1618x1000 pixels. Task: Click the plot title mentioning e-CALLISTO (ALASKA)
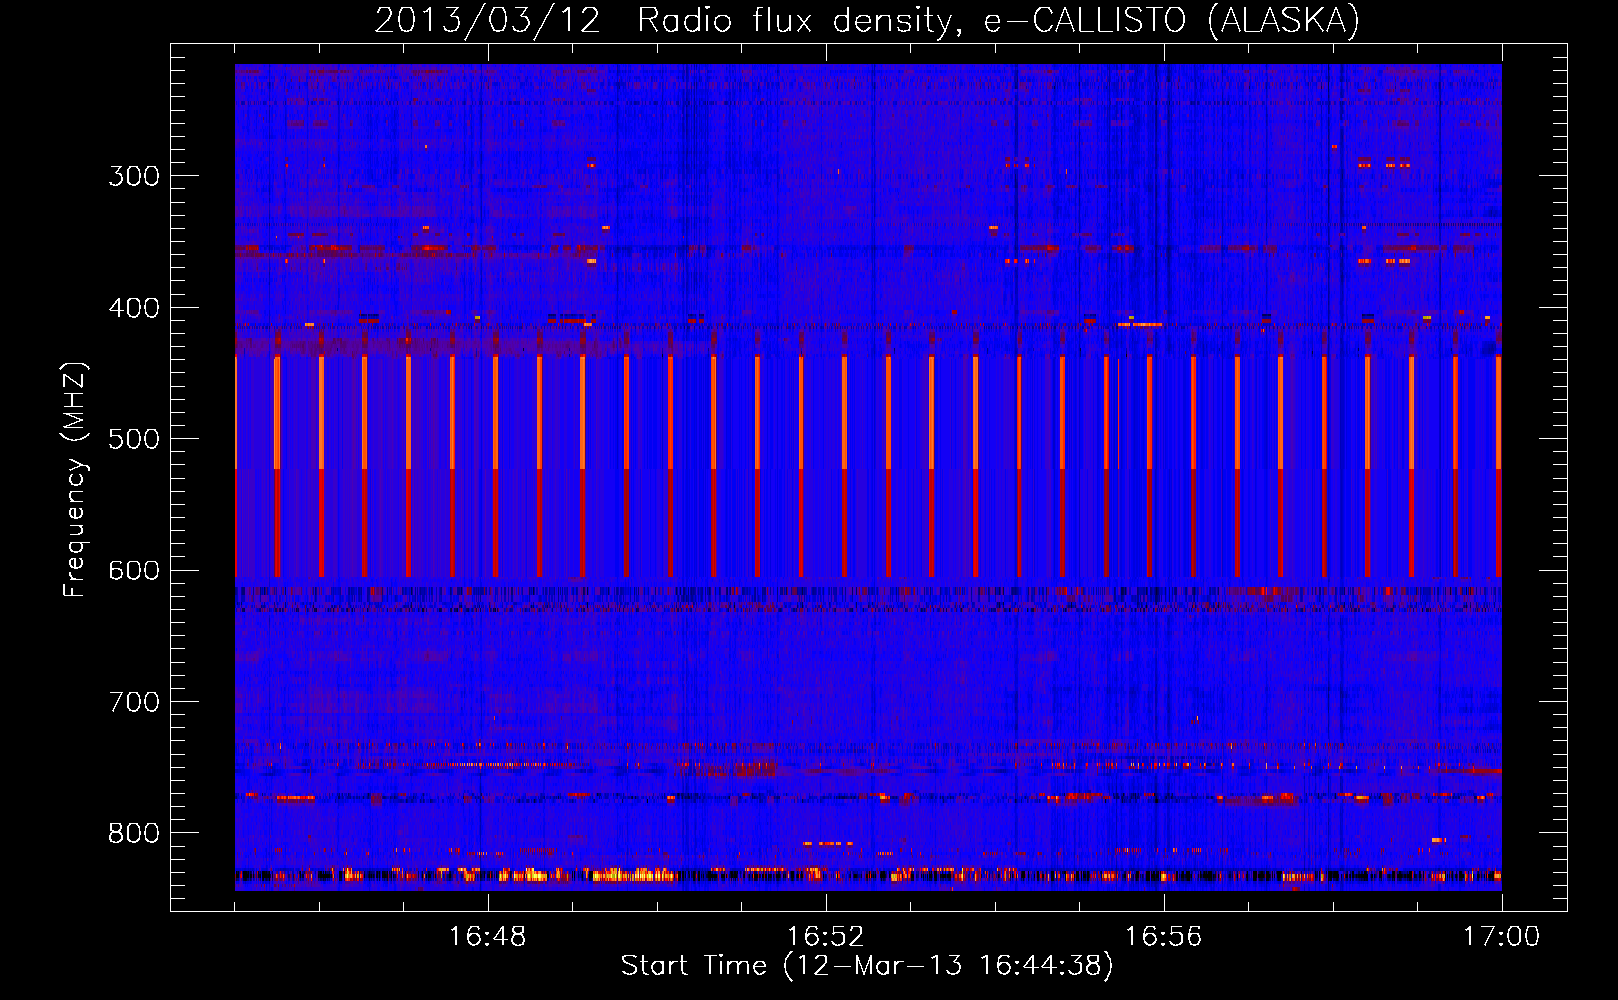point(867,21)
